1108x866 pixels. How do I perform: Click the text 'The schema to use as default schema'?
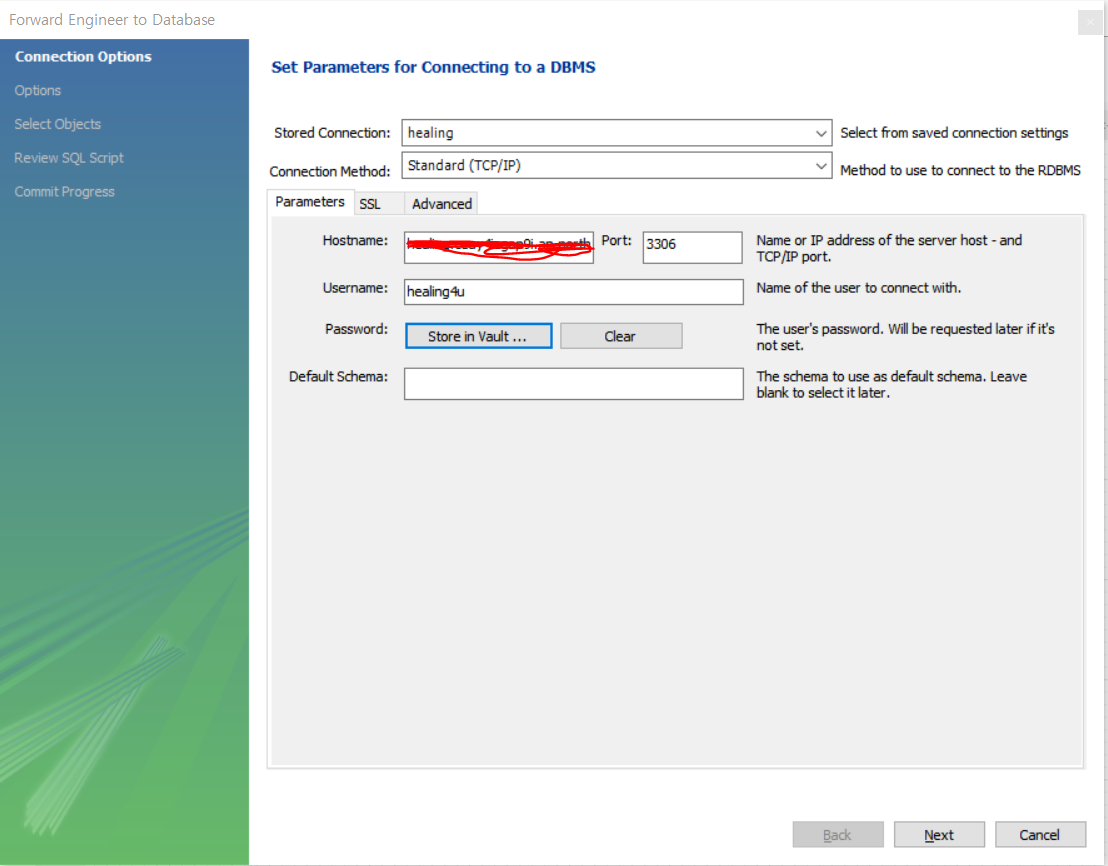[x=871, y=376]
